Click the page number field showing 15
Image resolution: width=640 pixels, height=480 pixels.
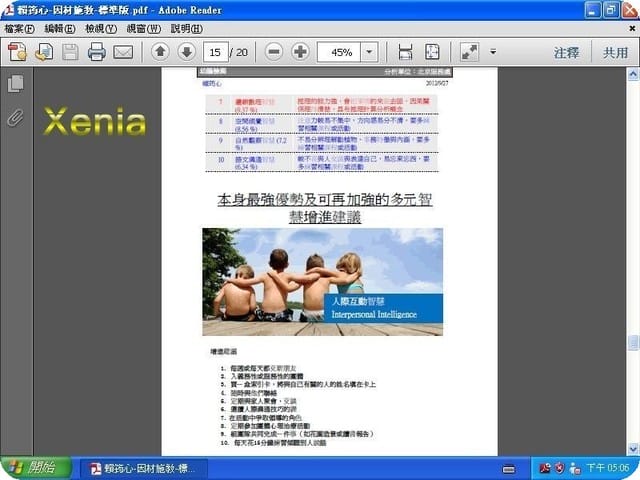216,52
